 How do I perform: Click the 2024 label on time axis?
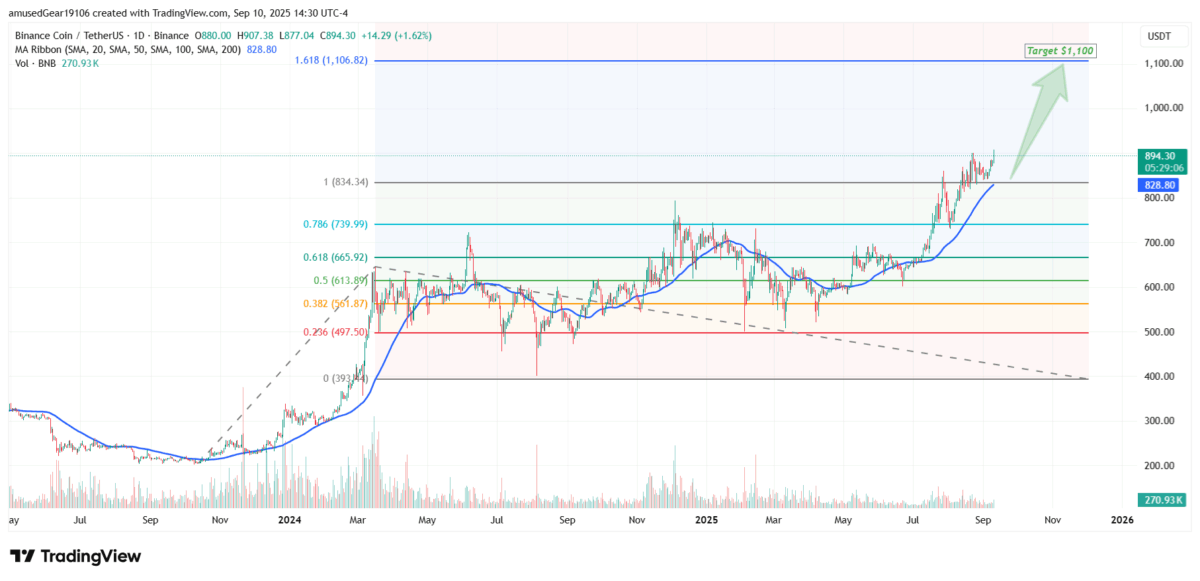(291, 520)
